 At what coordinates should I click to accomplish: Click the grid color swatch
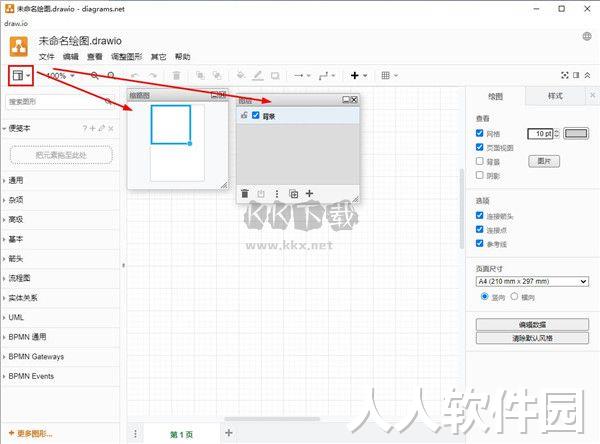pos(576,133)
